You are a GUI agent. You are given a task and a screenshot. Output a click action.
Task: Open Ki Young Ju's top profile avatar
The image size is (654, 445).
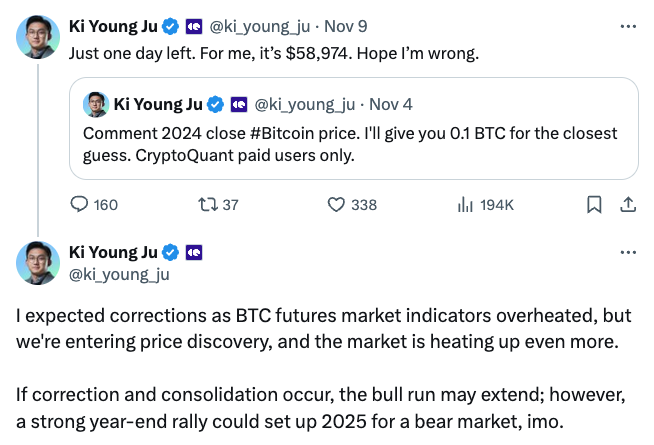coord(38,36)
